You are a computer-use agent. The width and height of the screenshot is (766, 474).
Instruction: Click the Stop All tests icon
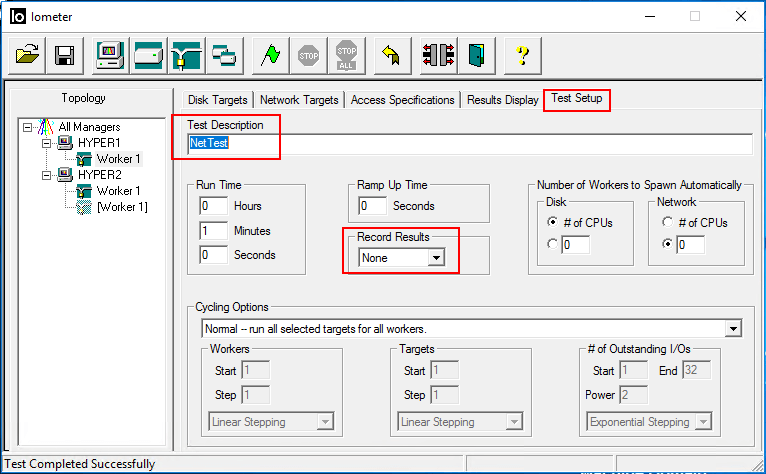(346, 55)
